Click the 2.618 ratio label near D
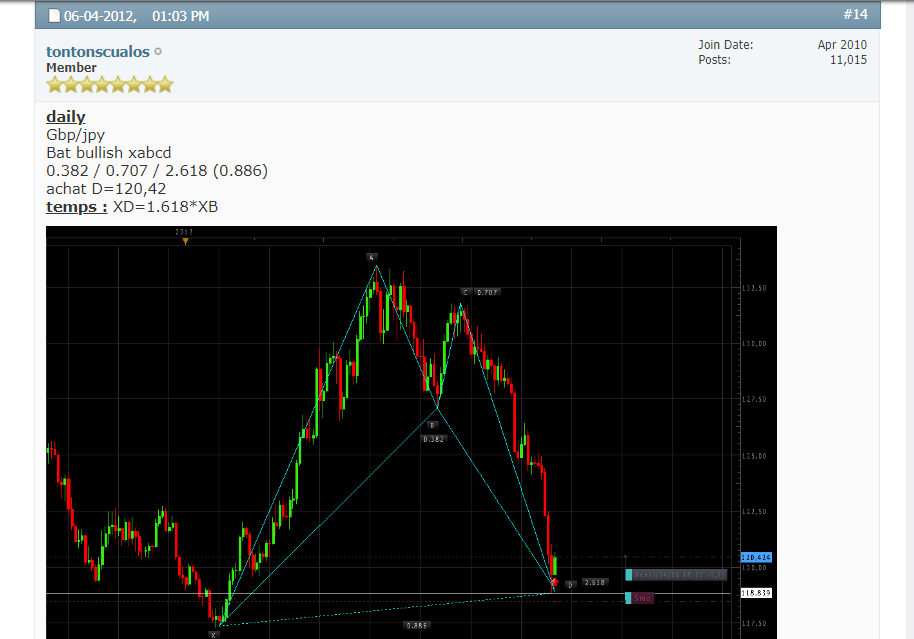Image resolution: width=914 pixels, height=639 pixels. [595, 582]
